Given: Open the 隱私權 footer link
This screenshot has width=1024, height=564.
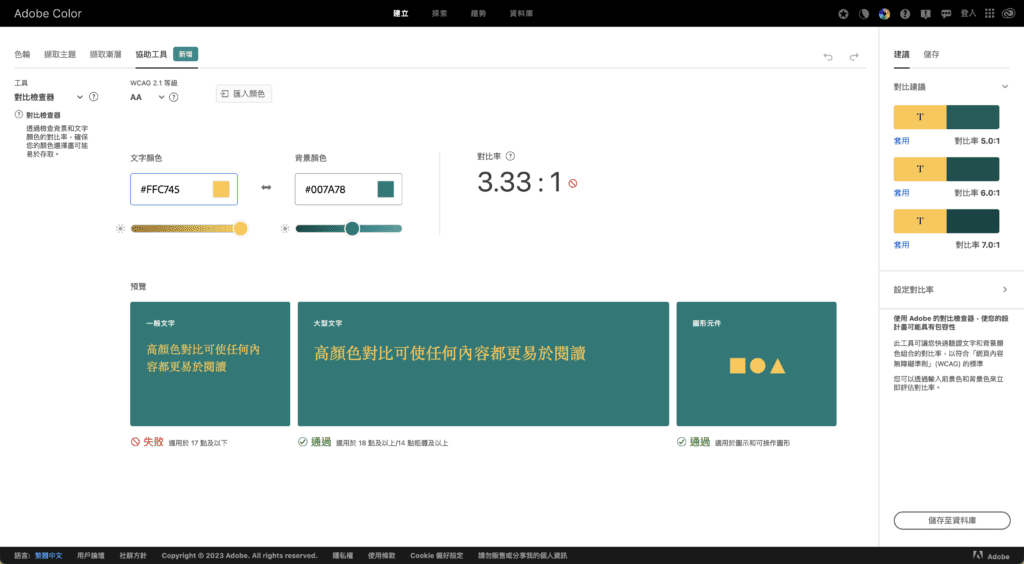Looking at the screenshot, I should (343, 556).
